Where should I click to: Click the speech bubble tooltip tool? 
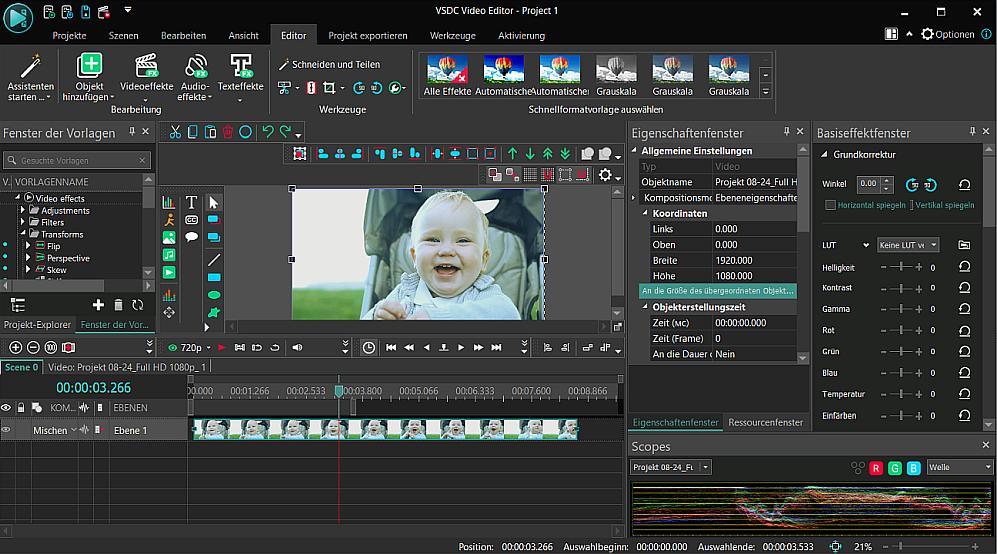click(191, 237)
